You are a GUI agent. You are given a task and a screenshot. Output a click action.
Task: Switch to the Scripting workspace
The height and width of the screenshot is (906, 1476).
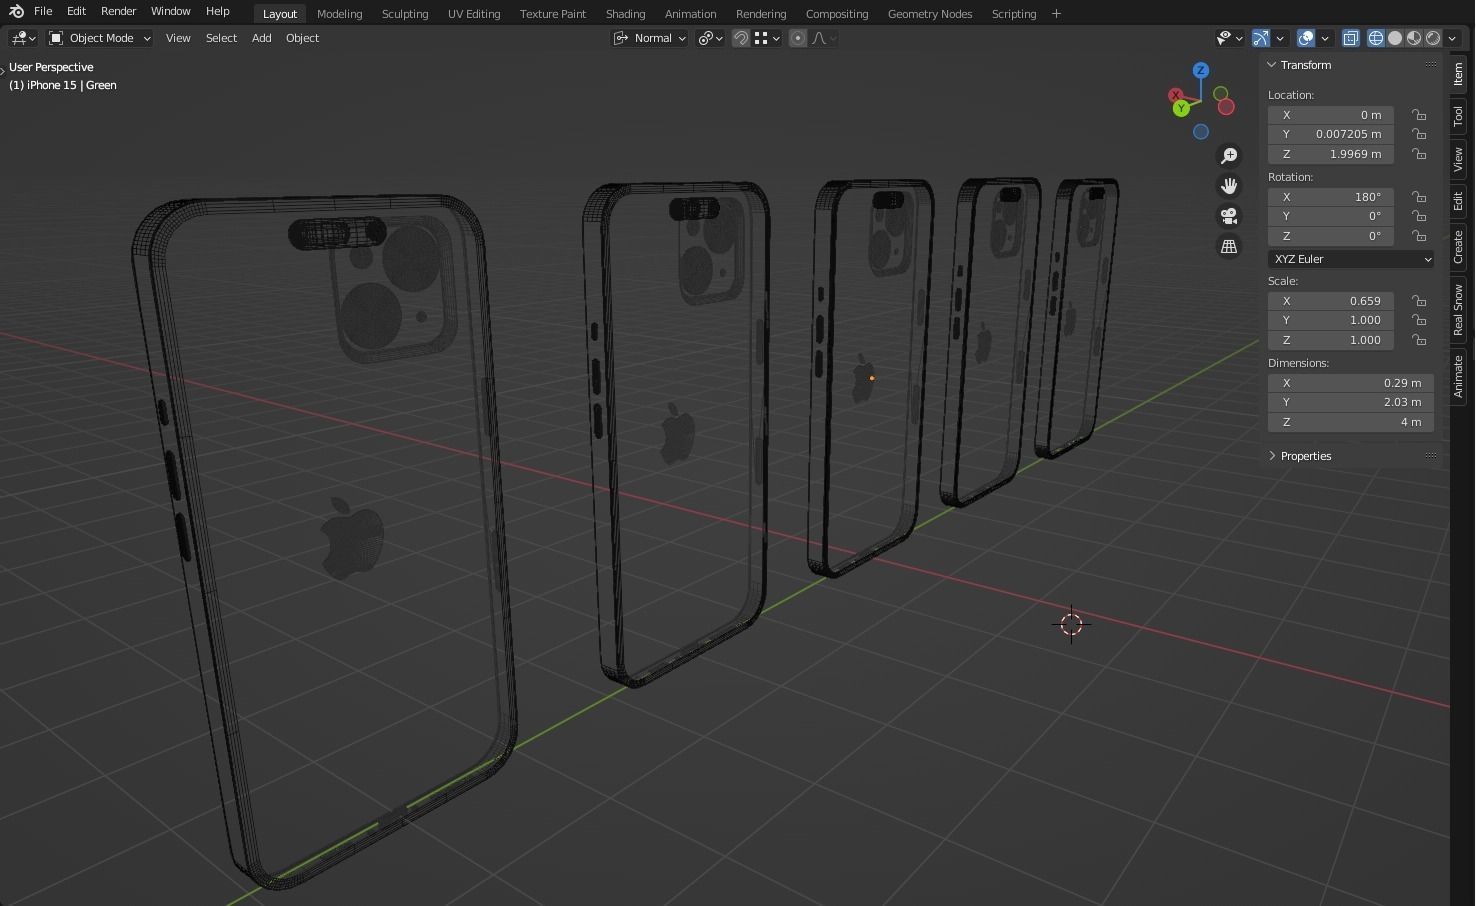click(1014, 14)
